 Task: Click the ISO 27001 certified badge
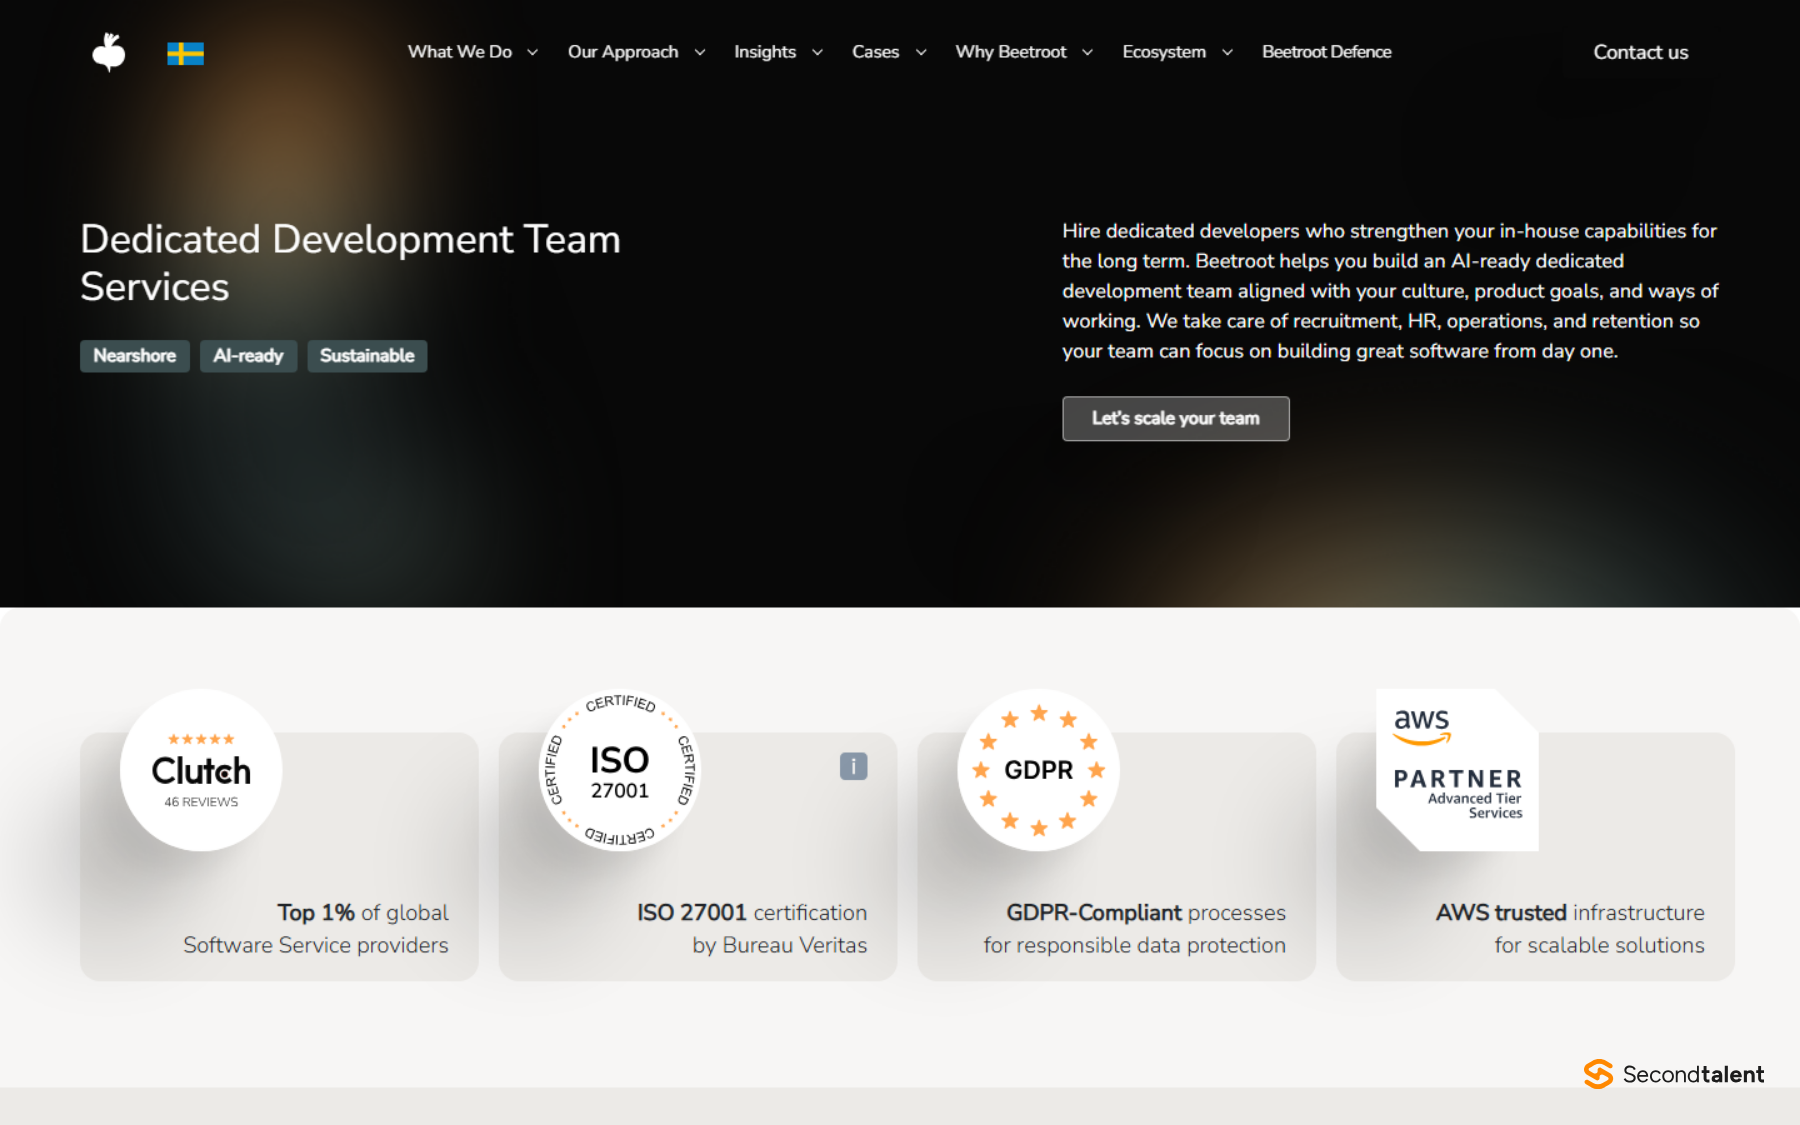[620, 770]
